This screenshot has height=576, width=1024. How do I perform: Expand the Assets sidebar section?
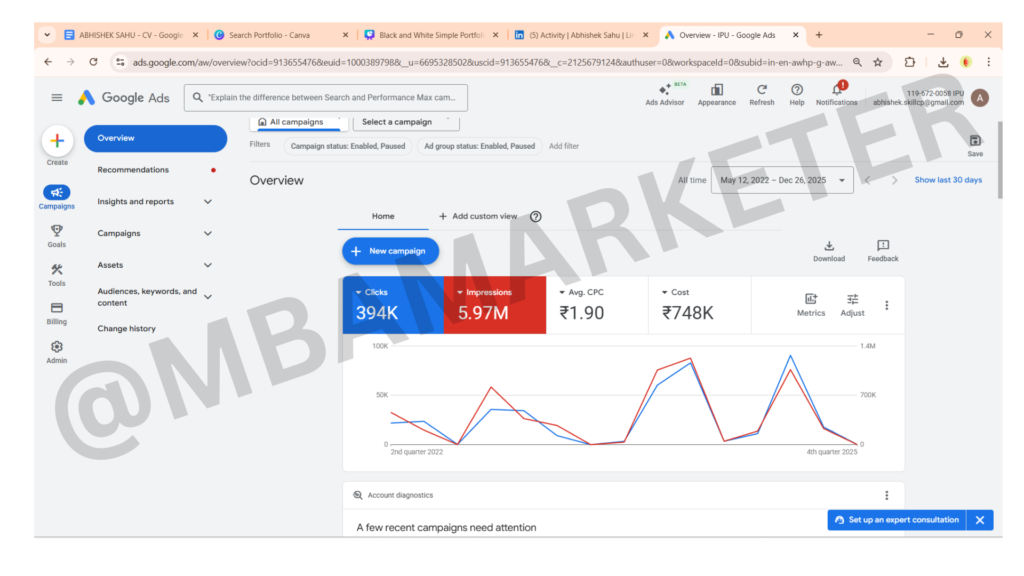coord(208,265)
